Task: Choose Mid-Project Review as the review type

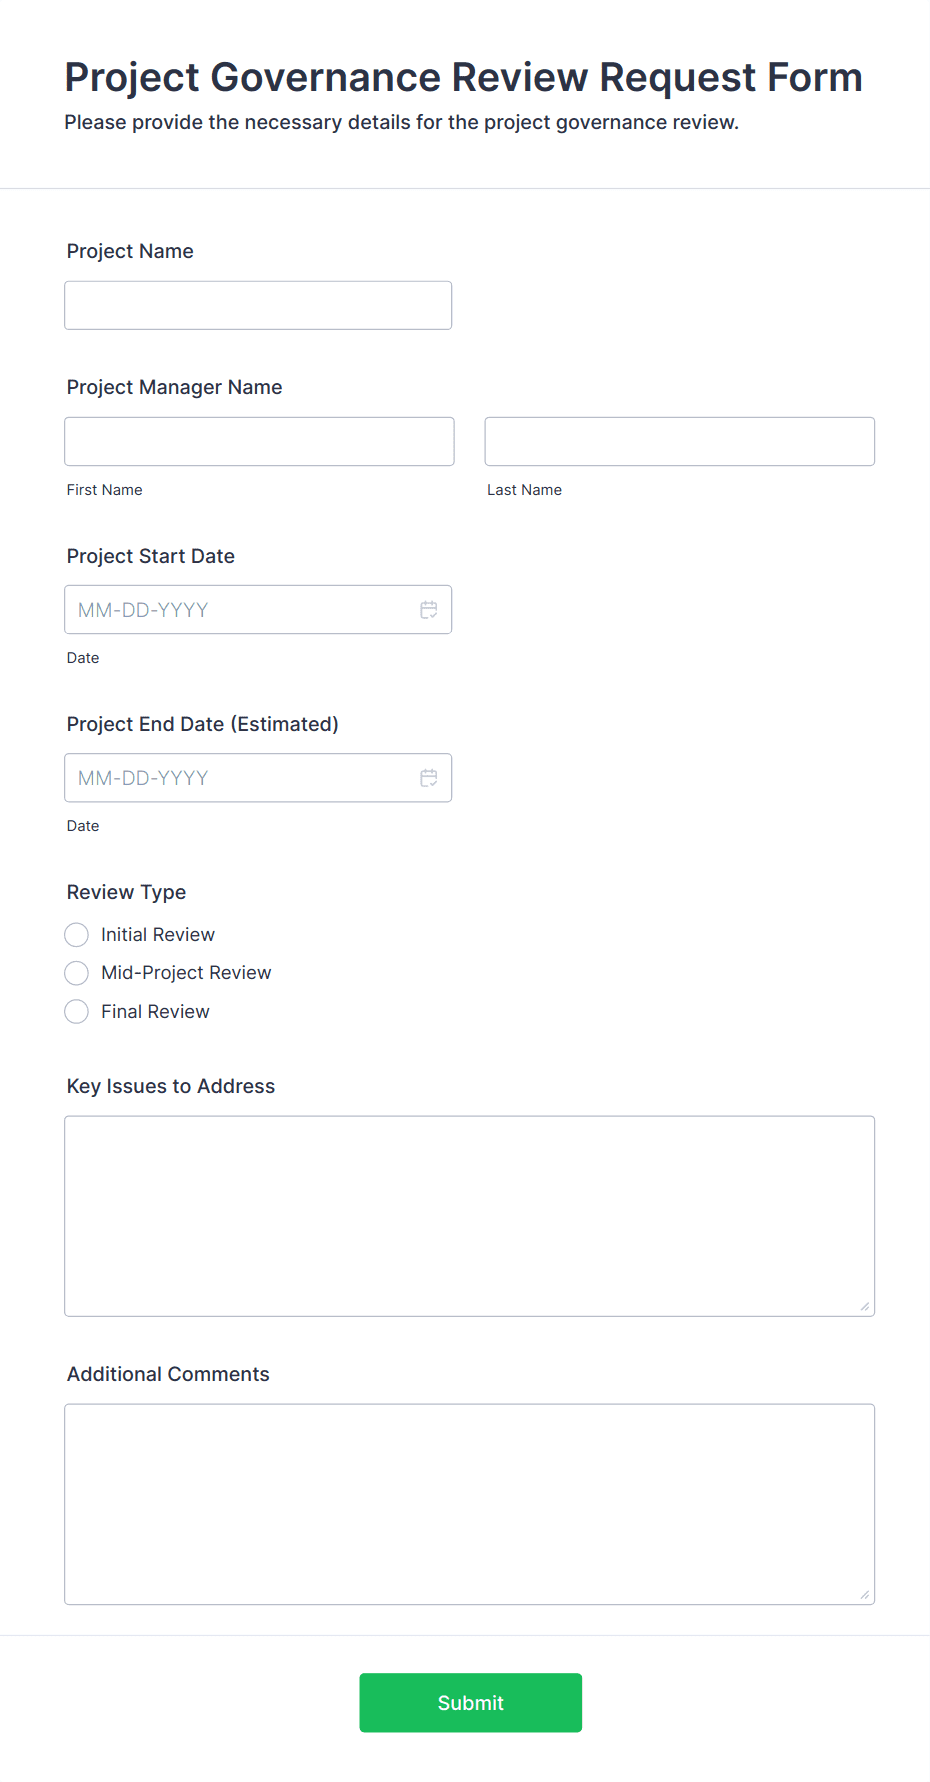Action: pos(76,972)
